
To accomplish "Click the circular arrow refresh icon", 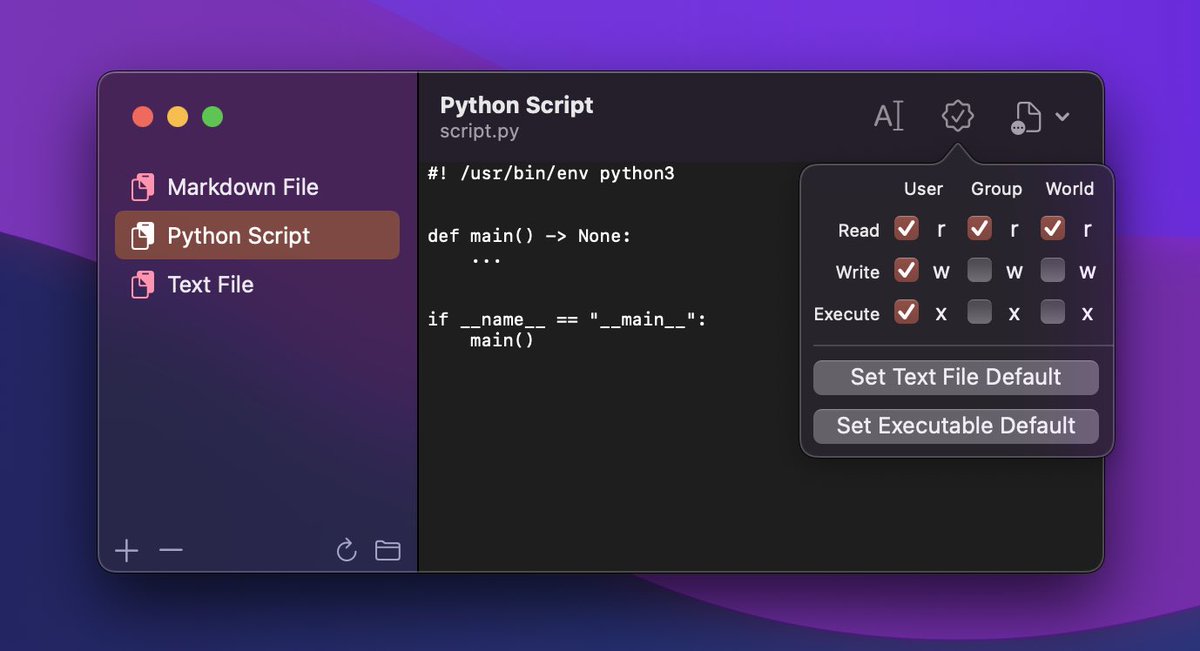I will point(346,550).
